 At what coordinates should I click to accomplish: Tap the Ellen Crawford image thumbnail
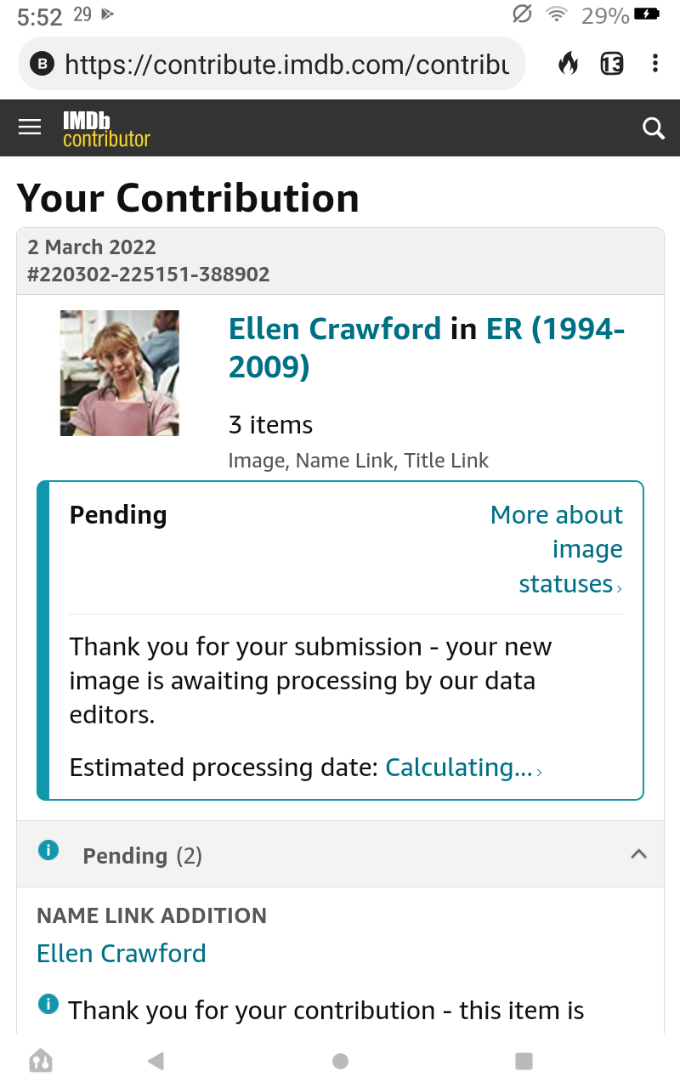coord(120,373)
